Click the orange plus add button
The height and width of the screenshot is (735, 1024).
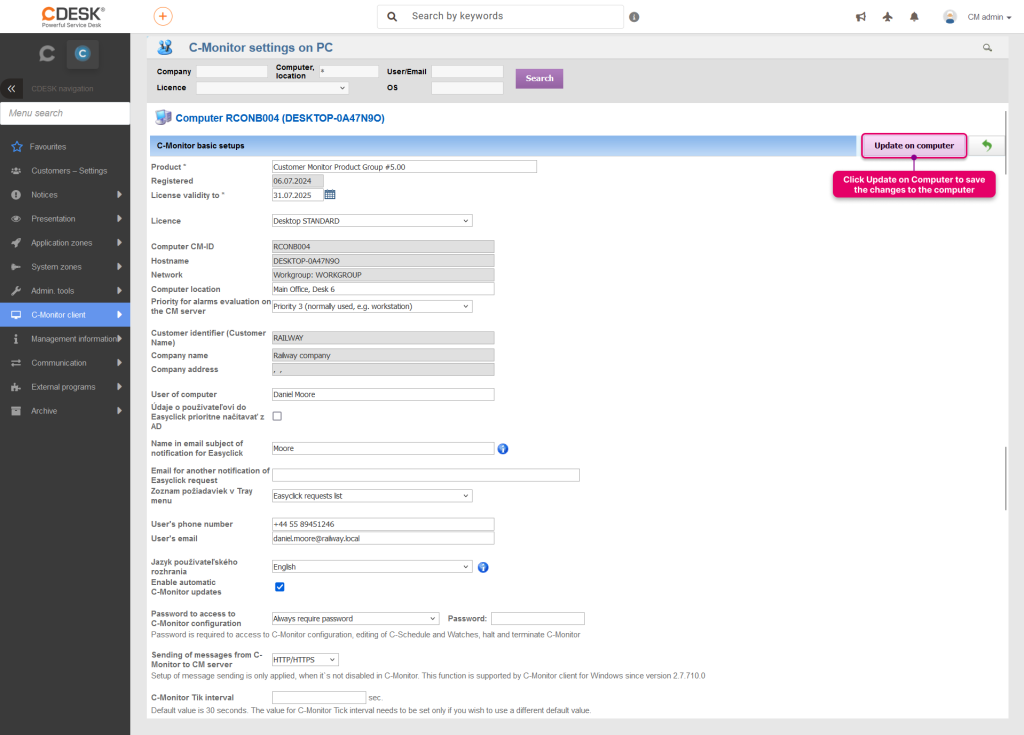coord(163,16)
